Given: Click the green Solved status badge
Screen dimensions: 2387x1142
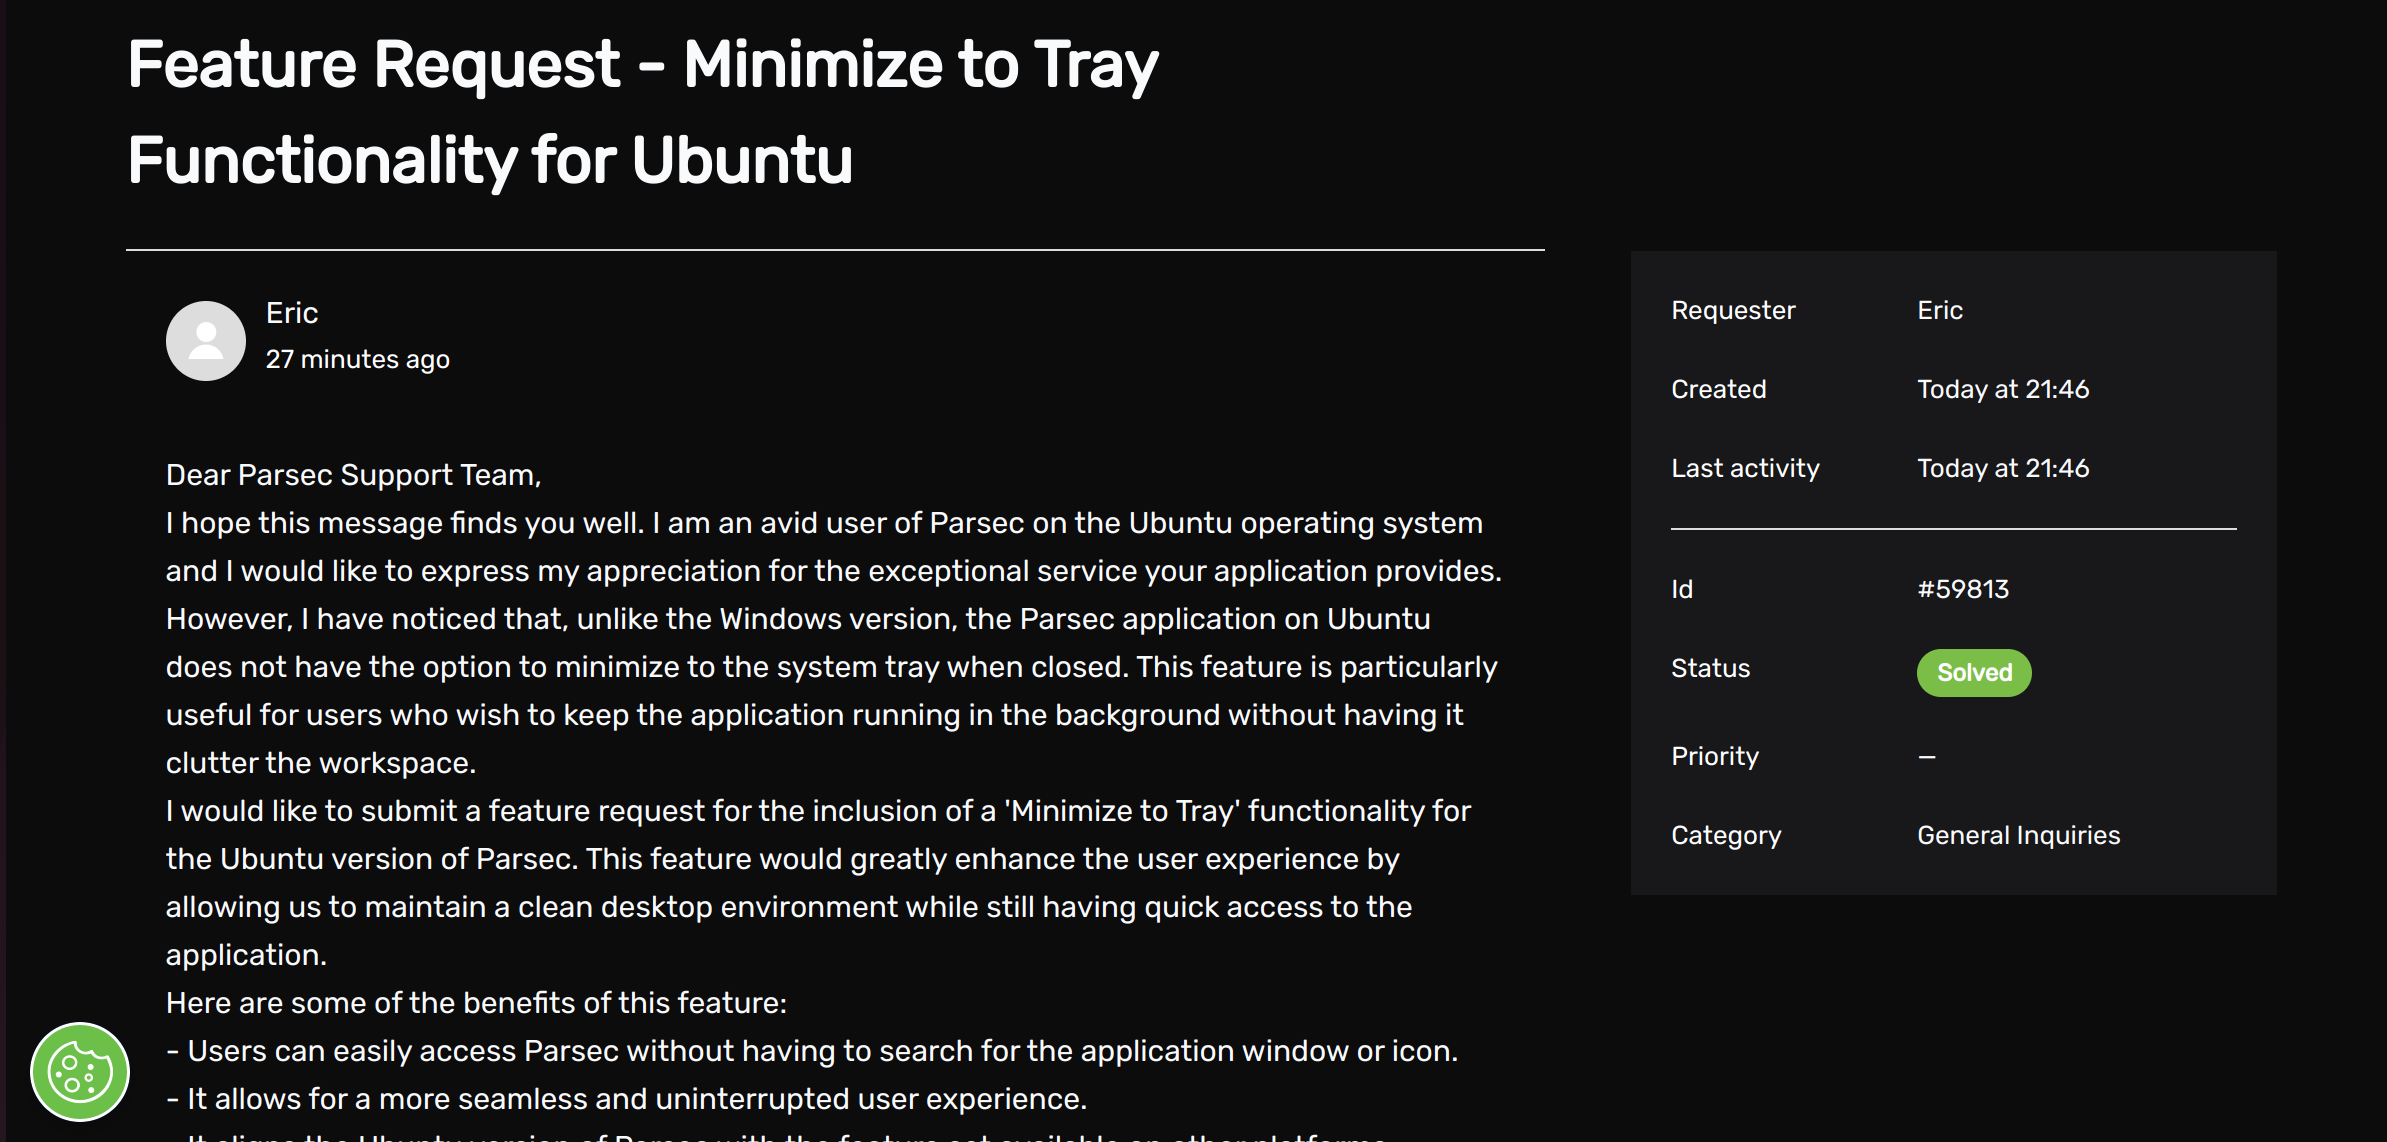Looking at the screenshot, I should [1973, 672].
